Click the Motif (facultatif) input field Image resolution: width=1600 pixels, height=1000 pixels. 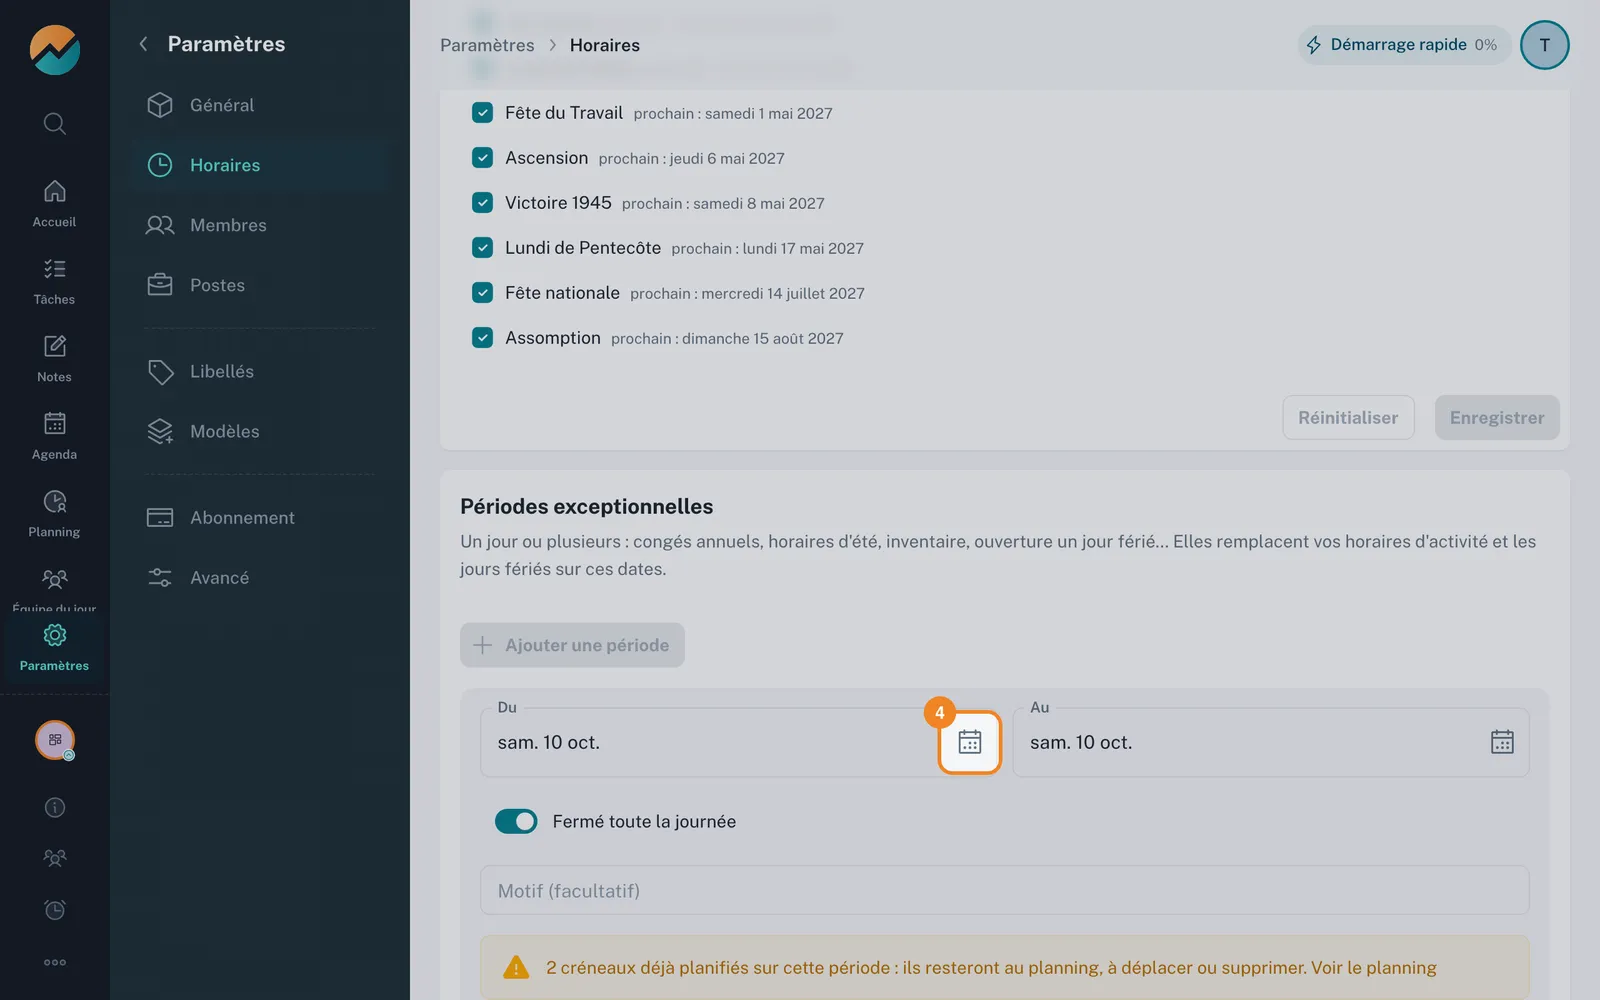point(1004,890)
